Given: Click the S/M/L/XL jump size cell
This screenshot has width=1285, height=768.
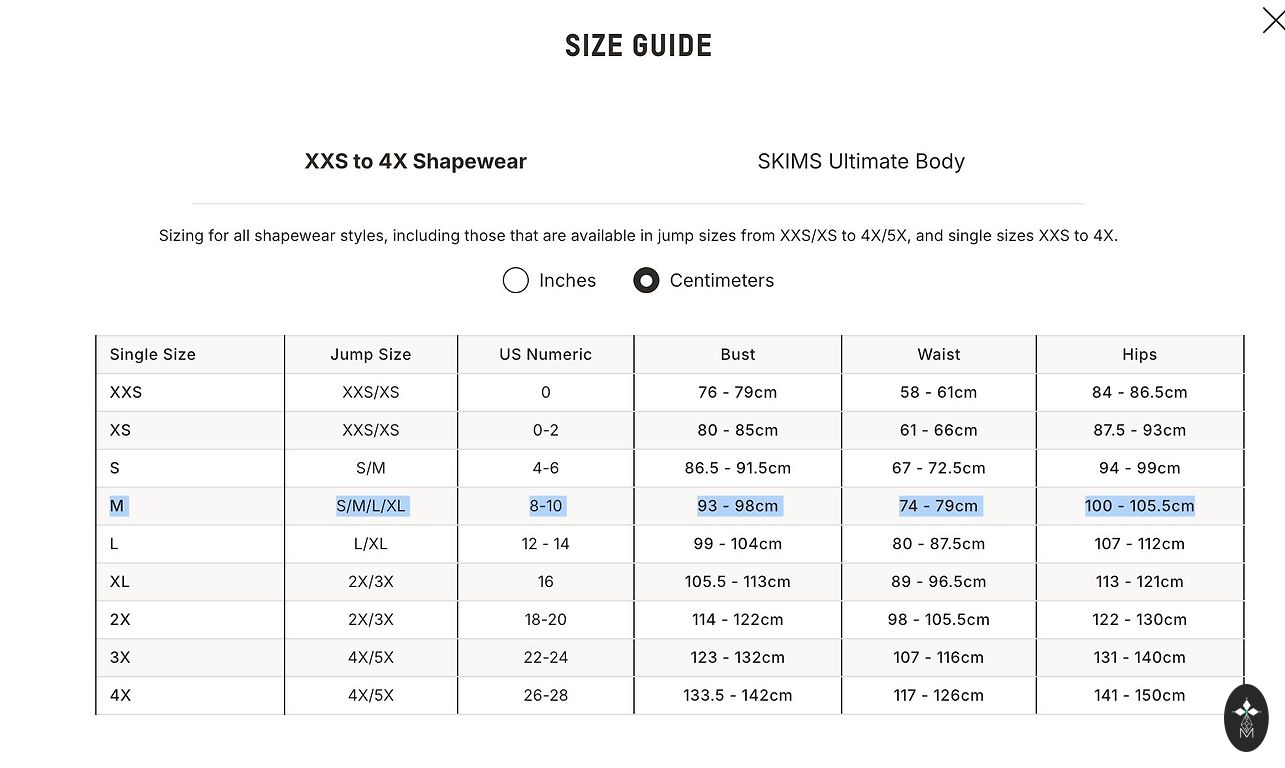Looking at the screenshot, I should [x=371, y=506].
